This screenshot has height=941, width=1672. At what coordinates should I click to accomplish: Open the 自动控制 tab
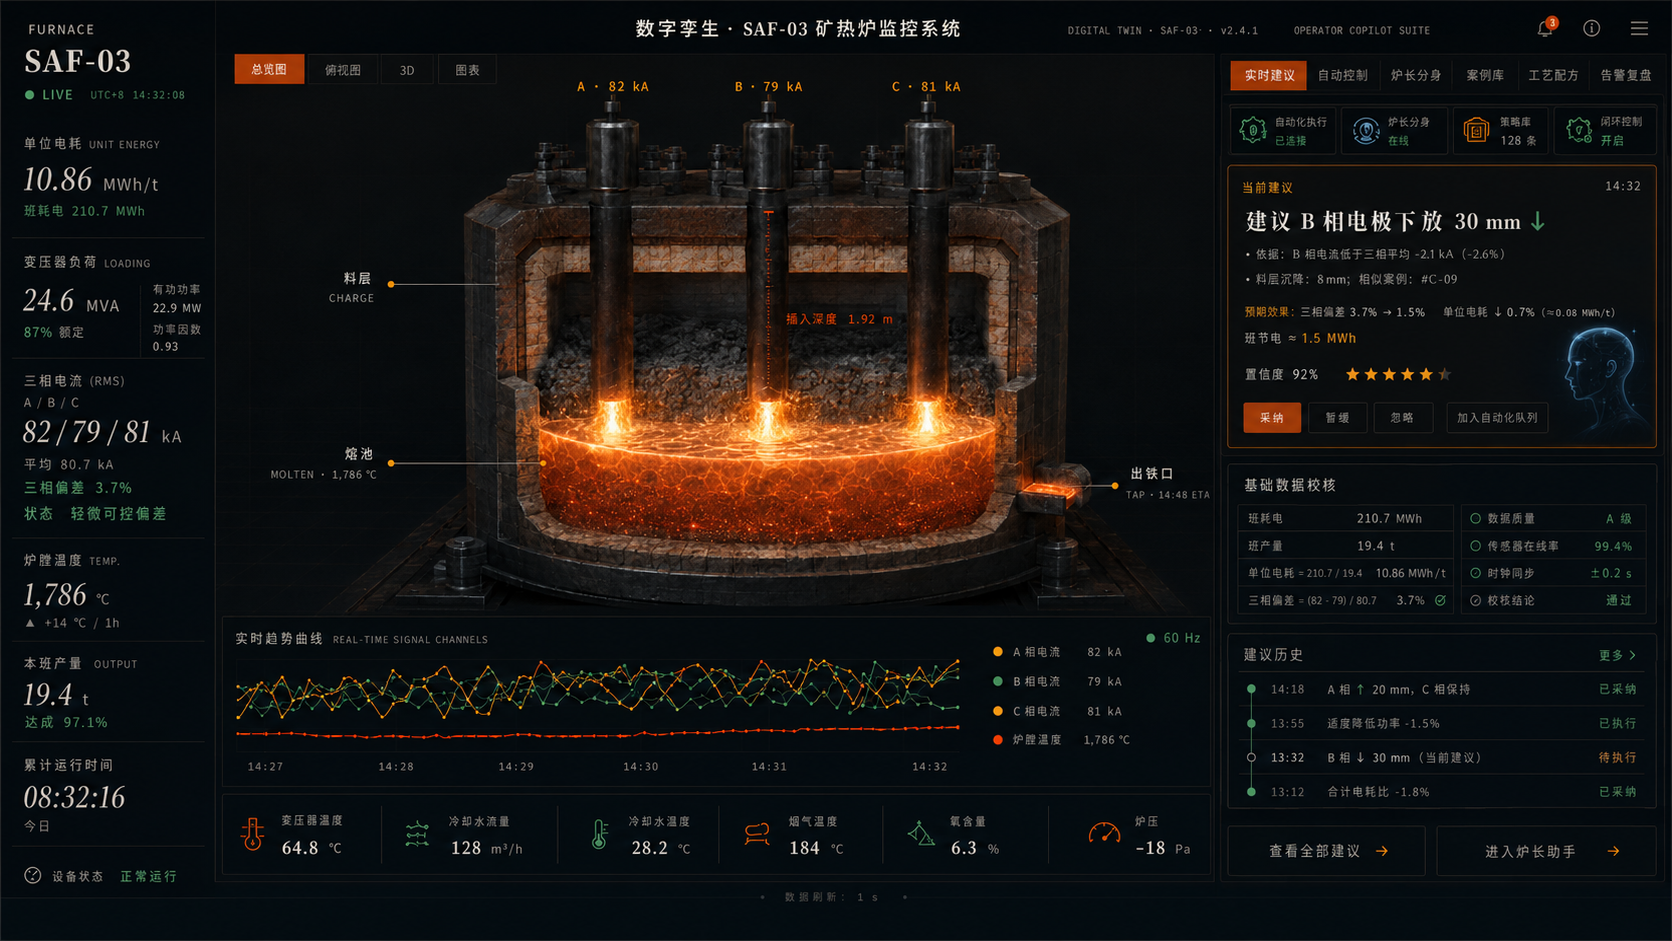click(x=1342, y=75)
